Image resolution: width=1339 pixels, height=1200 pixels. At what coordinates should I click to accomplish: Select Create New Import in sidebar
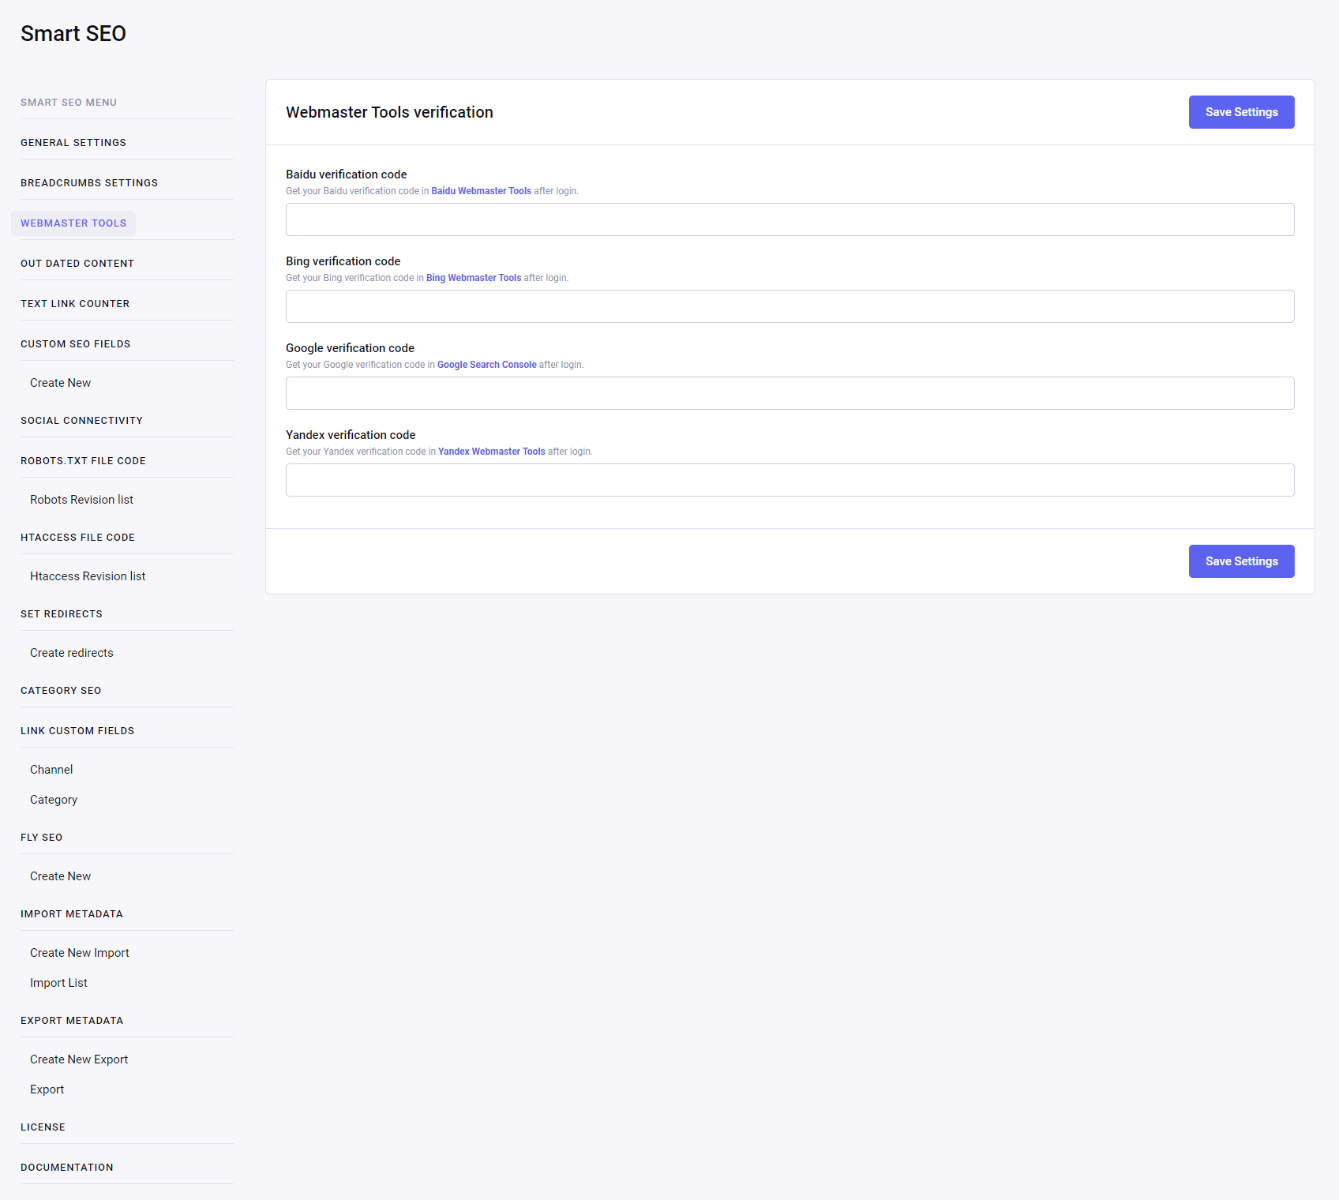coord(79,953)
